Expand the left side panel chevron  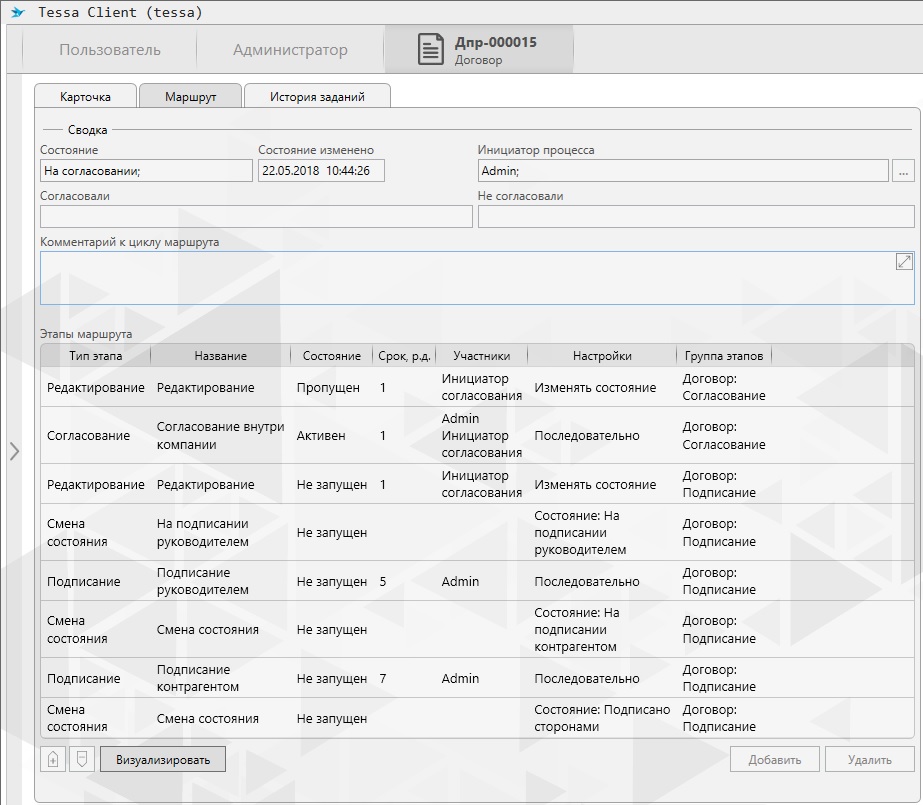pos(14,452)
